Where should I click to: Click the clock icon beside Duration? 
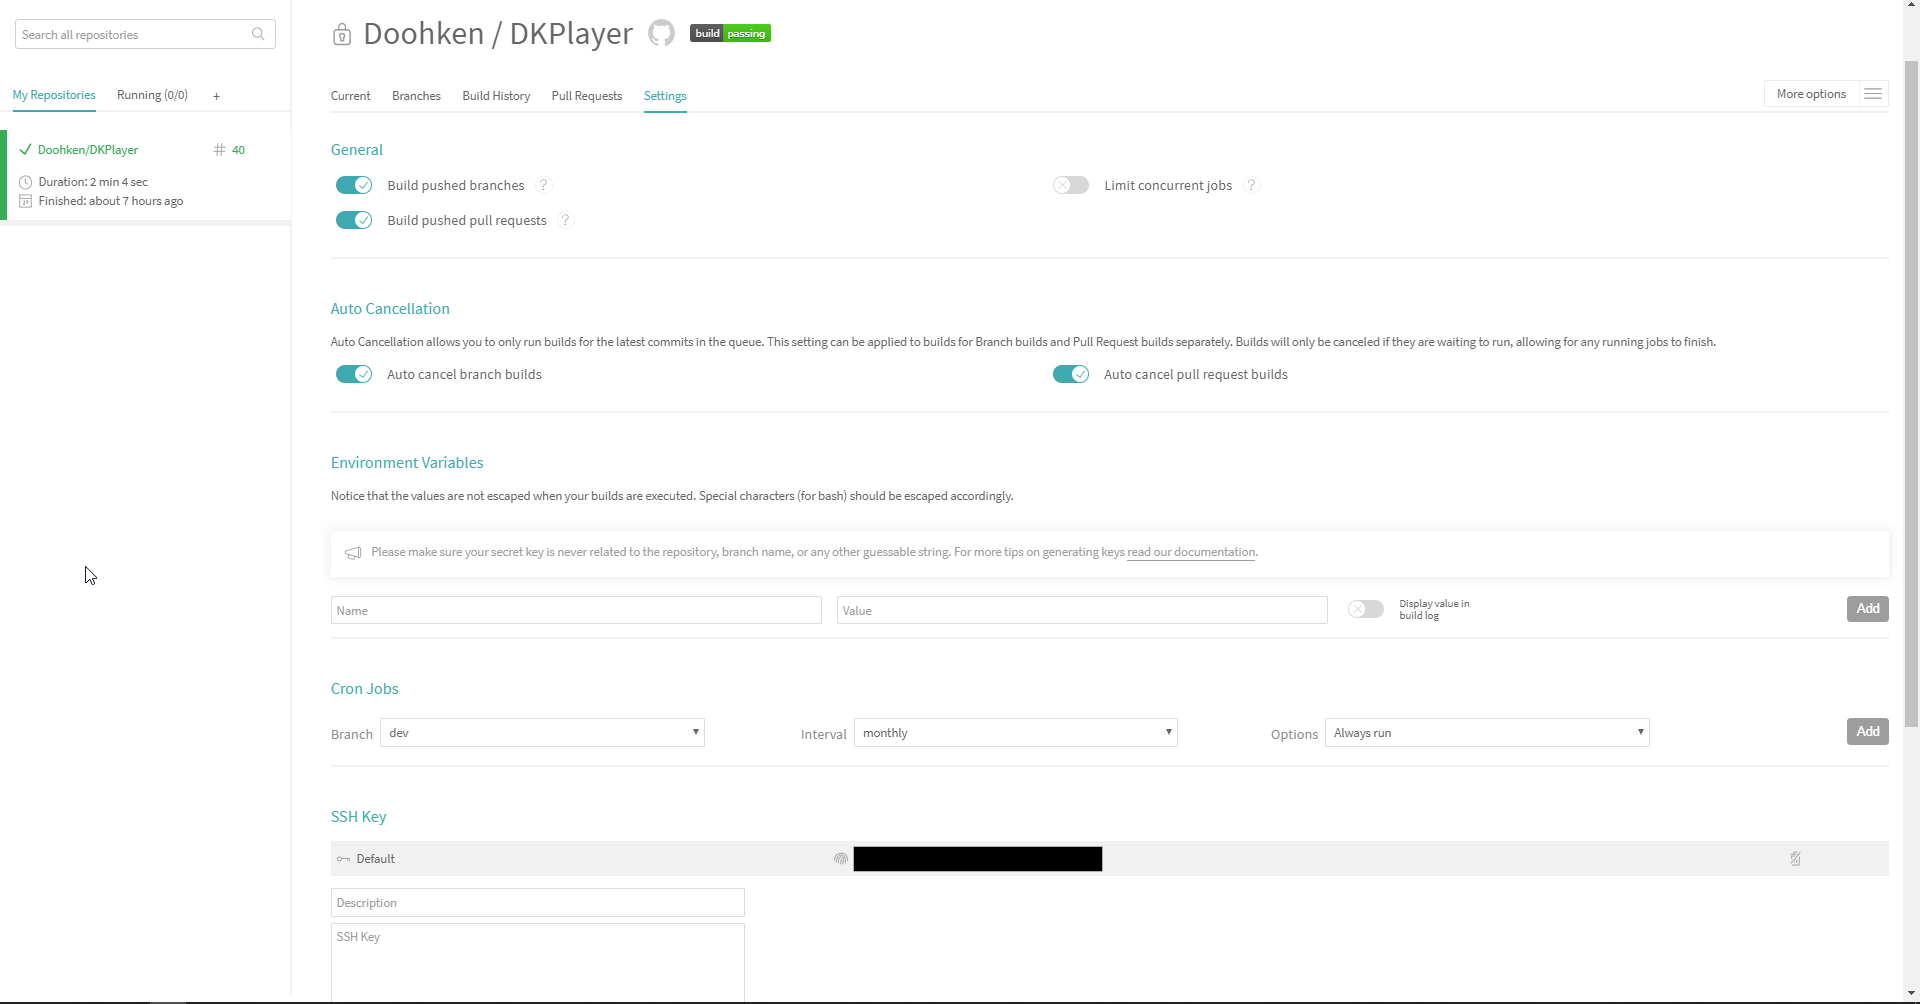tap(26, 182)
